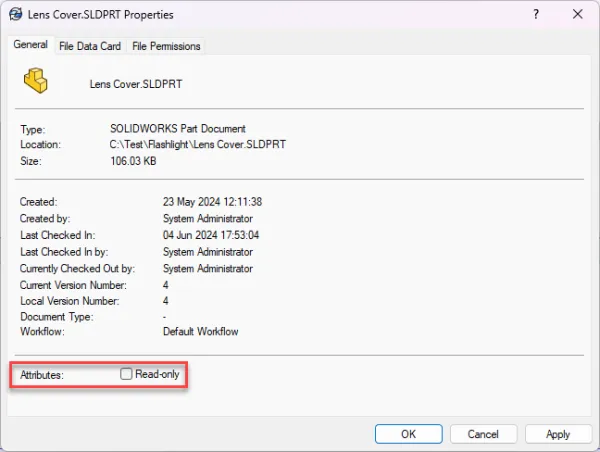Image resolution: width=600 pixels, height=452 pixels.
Task: Click the Cancel button
Action: pos(483,434)
